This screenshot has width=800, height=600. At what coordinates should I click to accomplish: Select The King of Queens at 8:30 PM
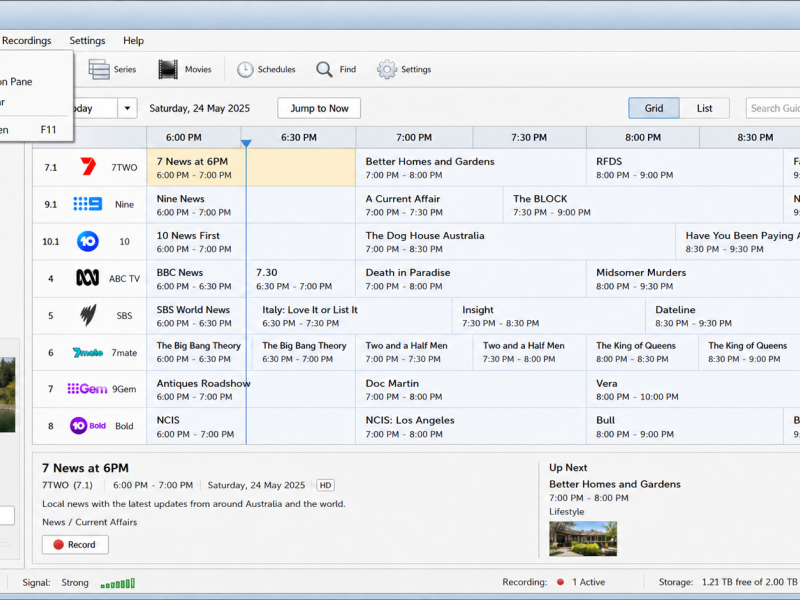[749, 353]
